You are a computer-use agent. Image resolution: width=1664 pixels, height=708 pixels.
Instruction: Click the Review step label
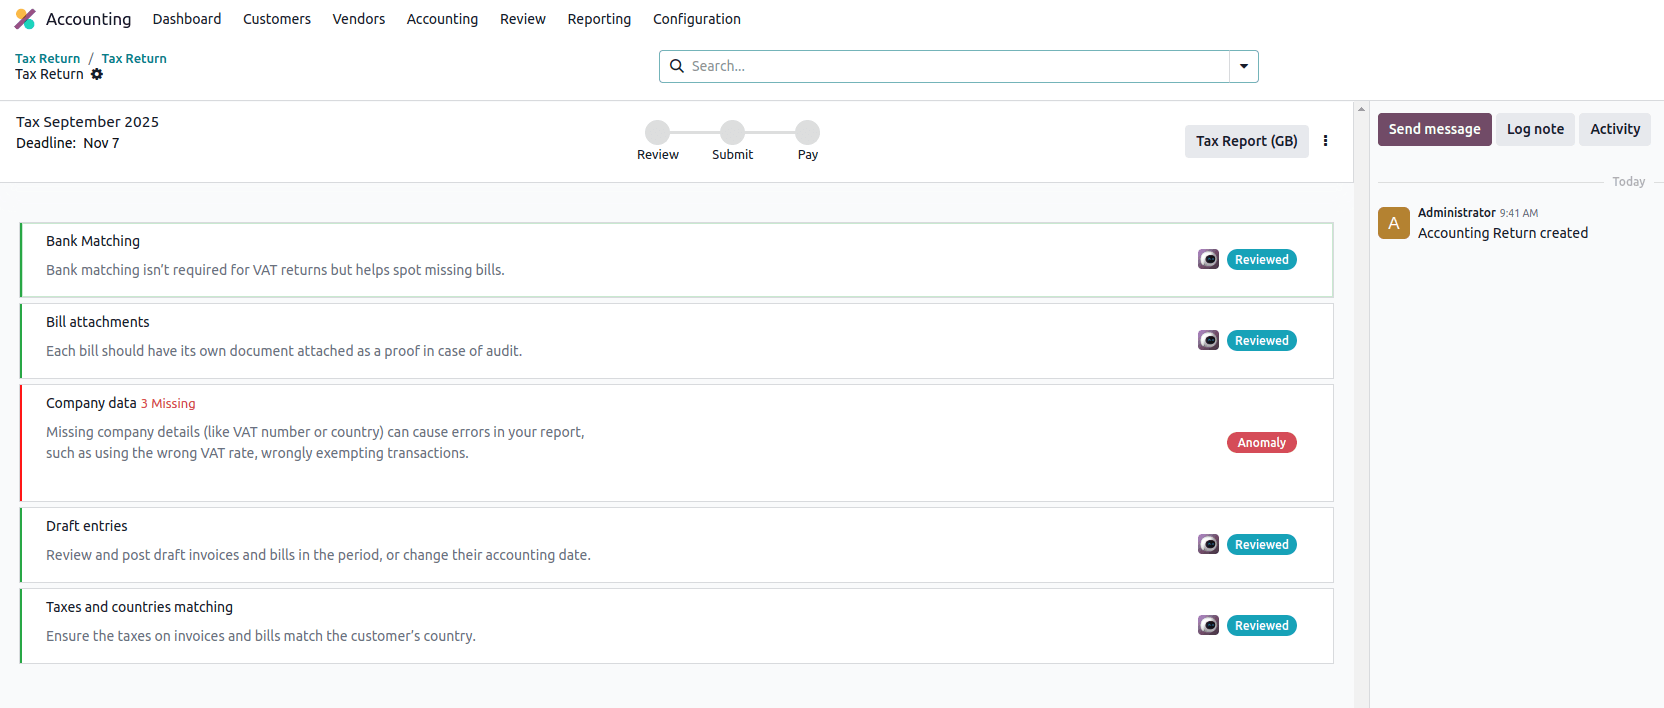(x=658, y=155)
